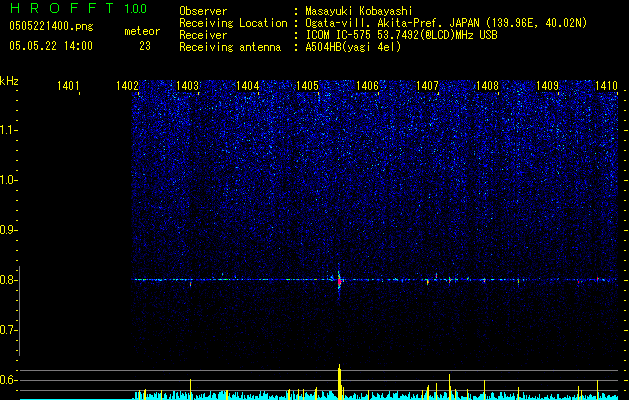The width and height of the screenshot is (629, 400).
Task: Click the 0.9 kHz axis label
Action: (7, 230)
